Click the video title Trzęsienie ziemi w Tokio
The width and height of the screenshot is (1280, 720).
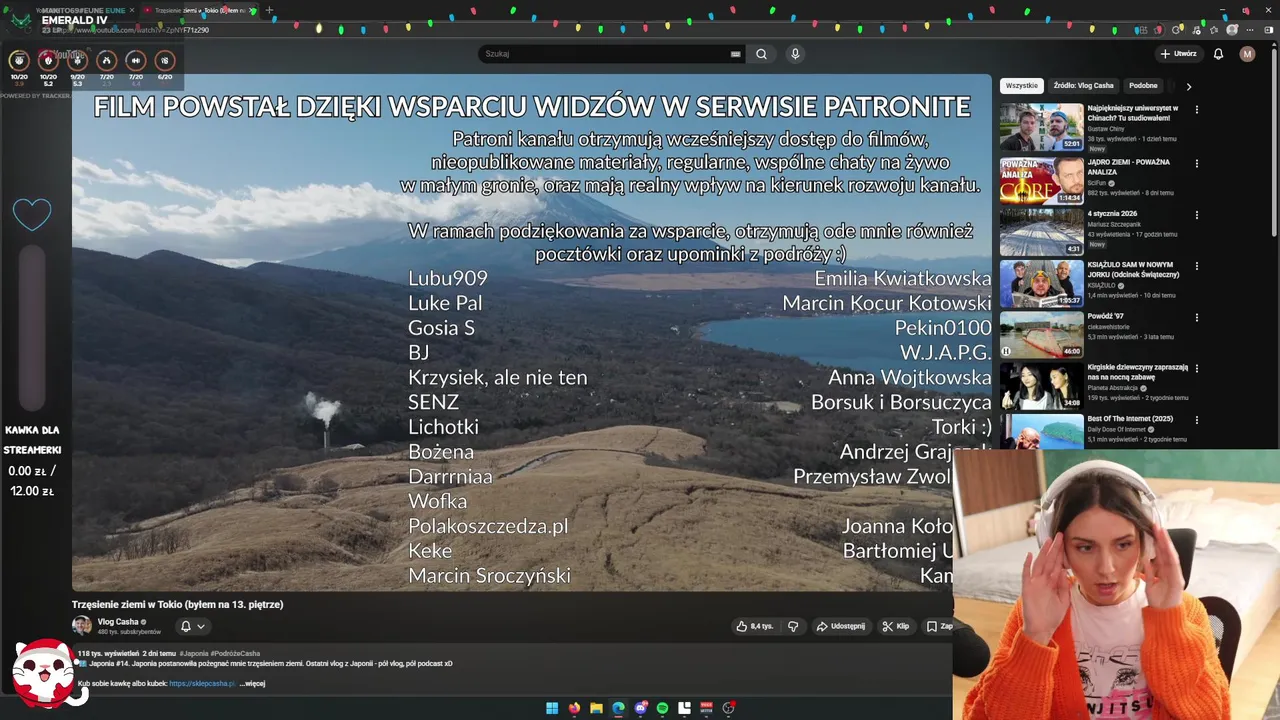[x=177, y=604]
